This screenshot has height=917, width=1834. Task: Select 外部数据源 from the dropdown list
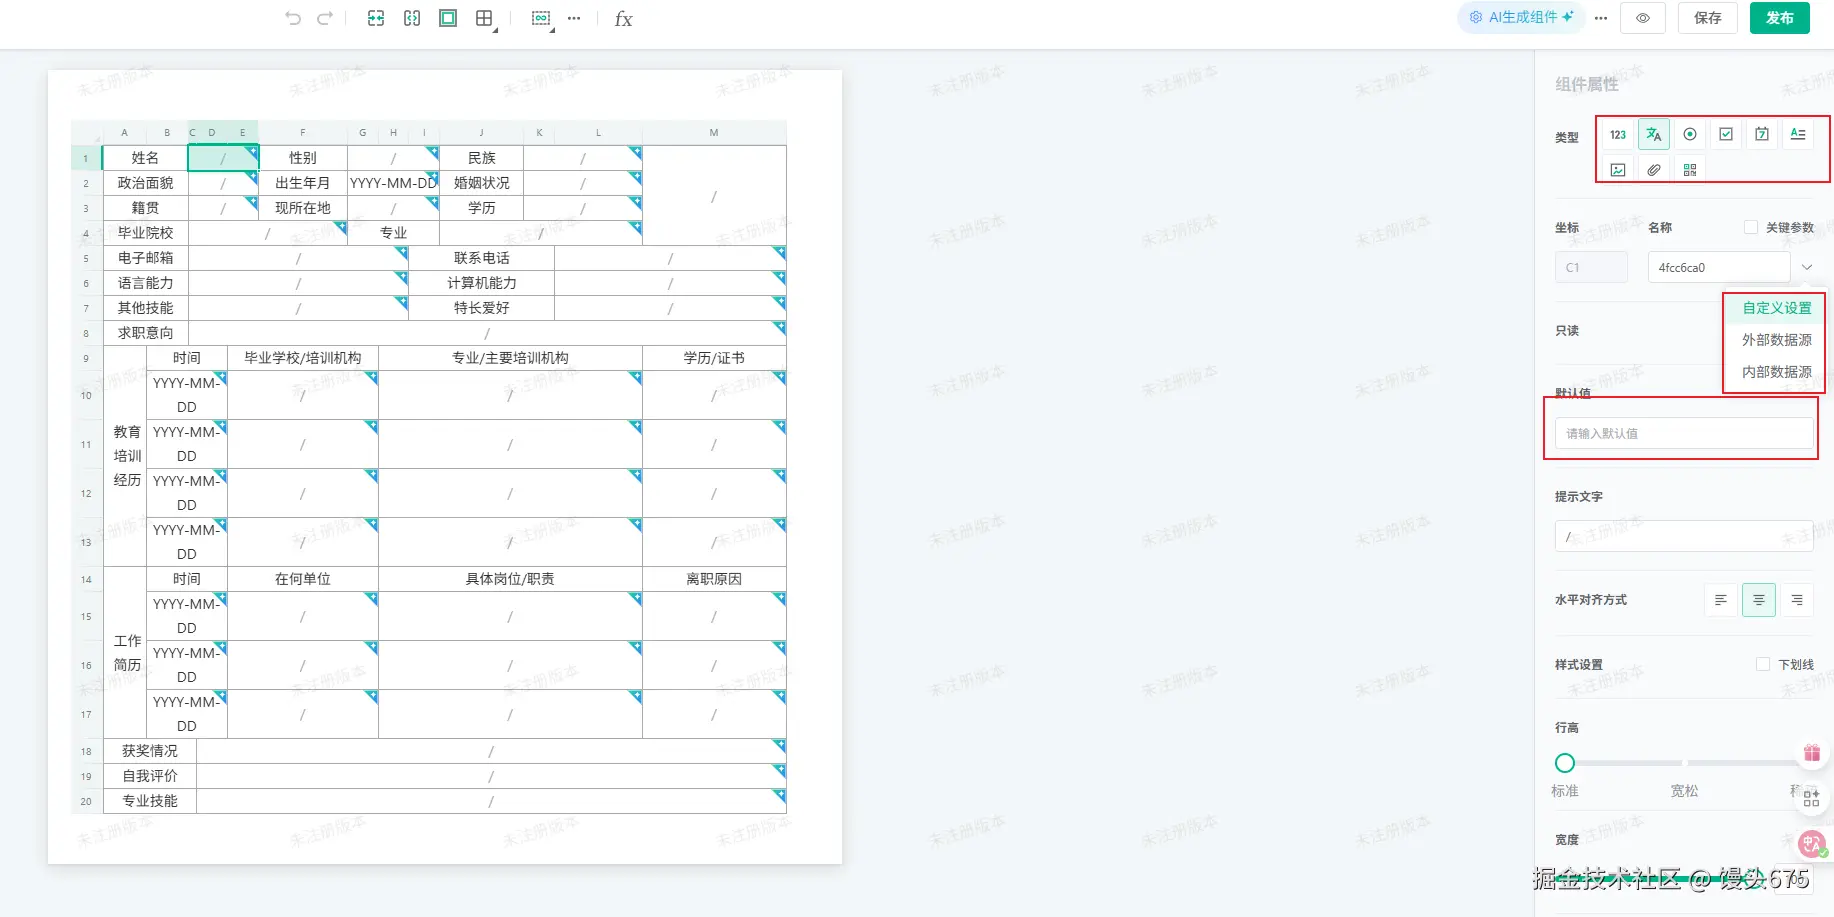coord(1777,340)
